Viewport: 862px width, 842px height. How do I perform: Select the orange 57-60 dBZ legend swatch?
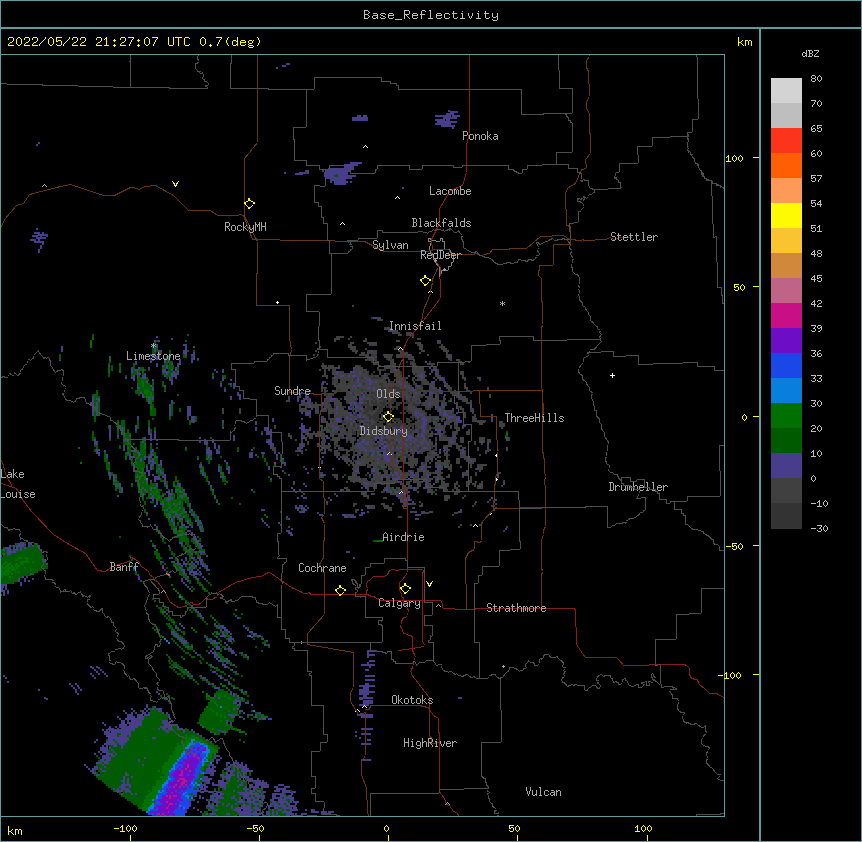click(x=786, y=166)
